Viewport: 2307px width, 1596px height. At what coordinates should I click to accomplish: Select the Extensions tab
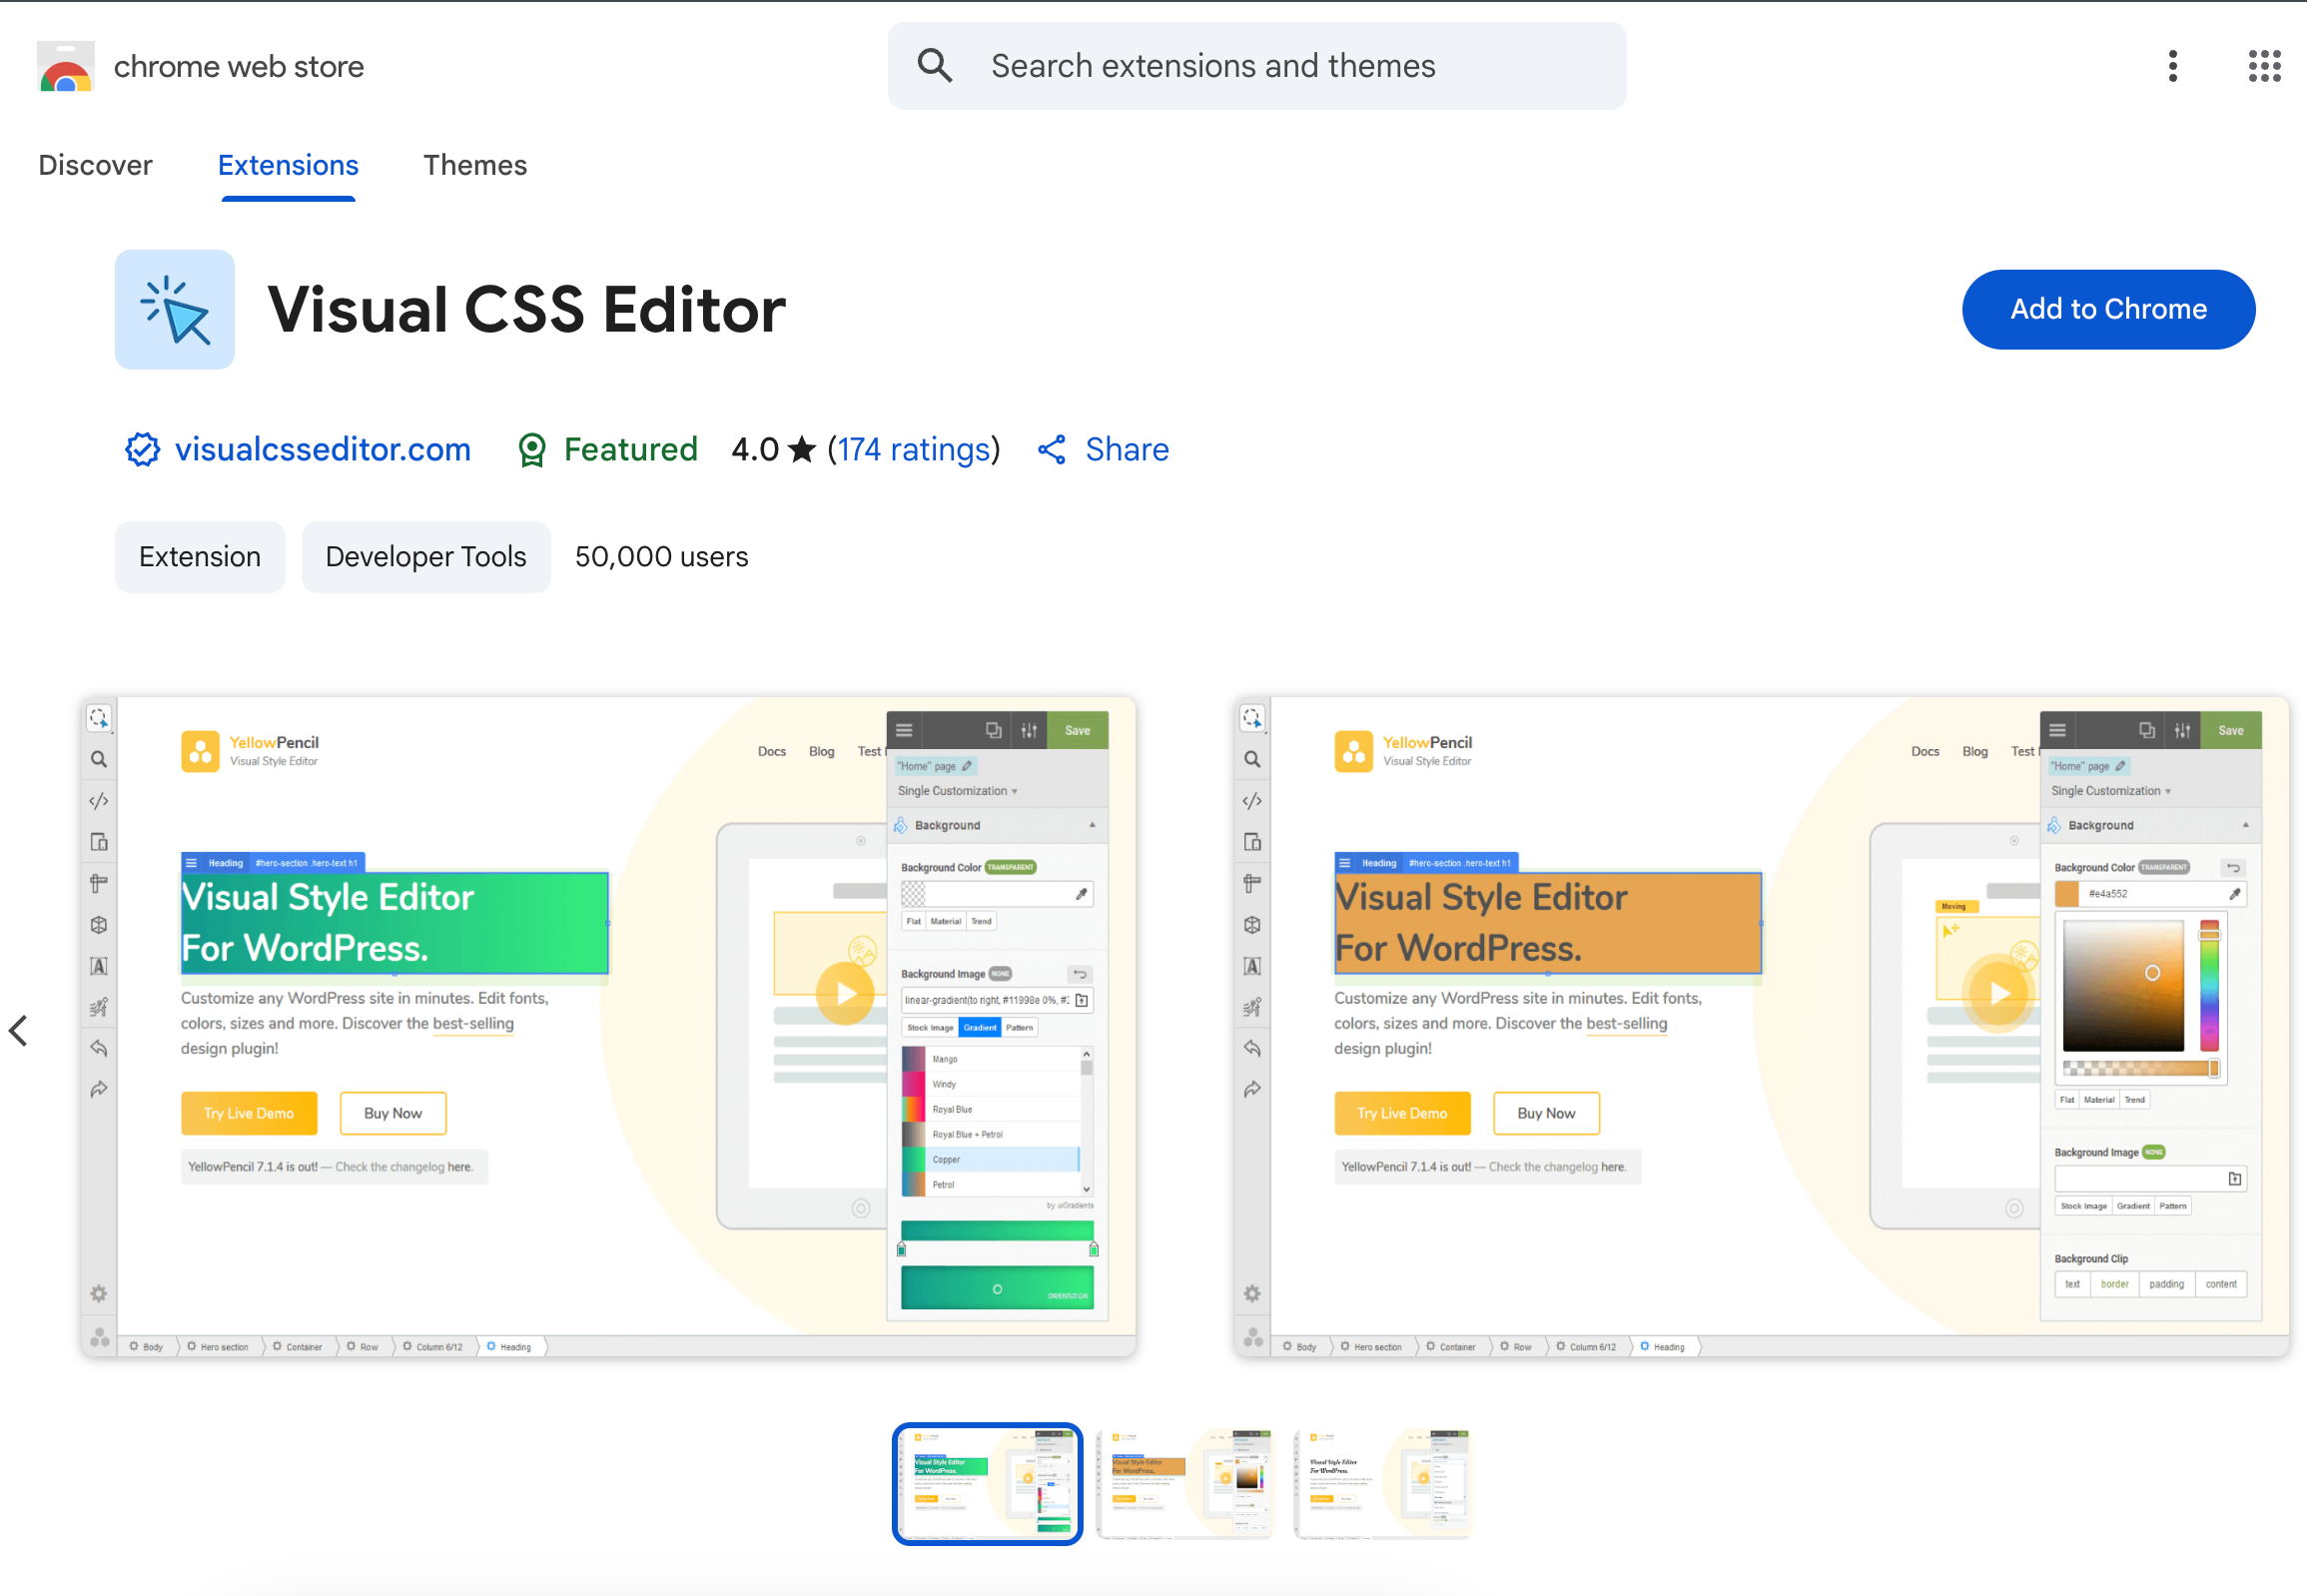288,165
